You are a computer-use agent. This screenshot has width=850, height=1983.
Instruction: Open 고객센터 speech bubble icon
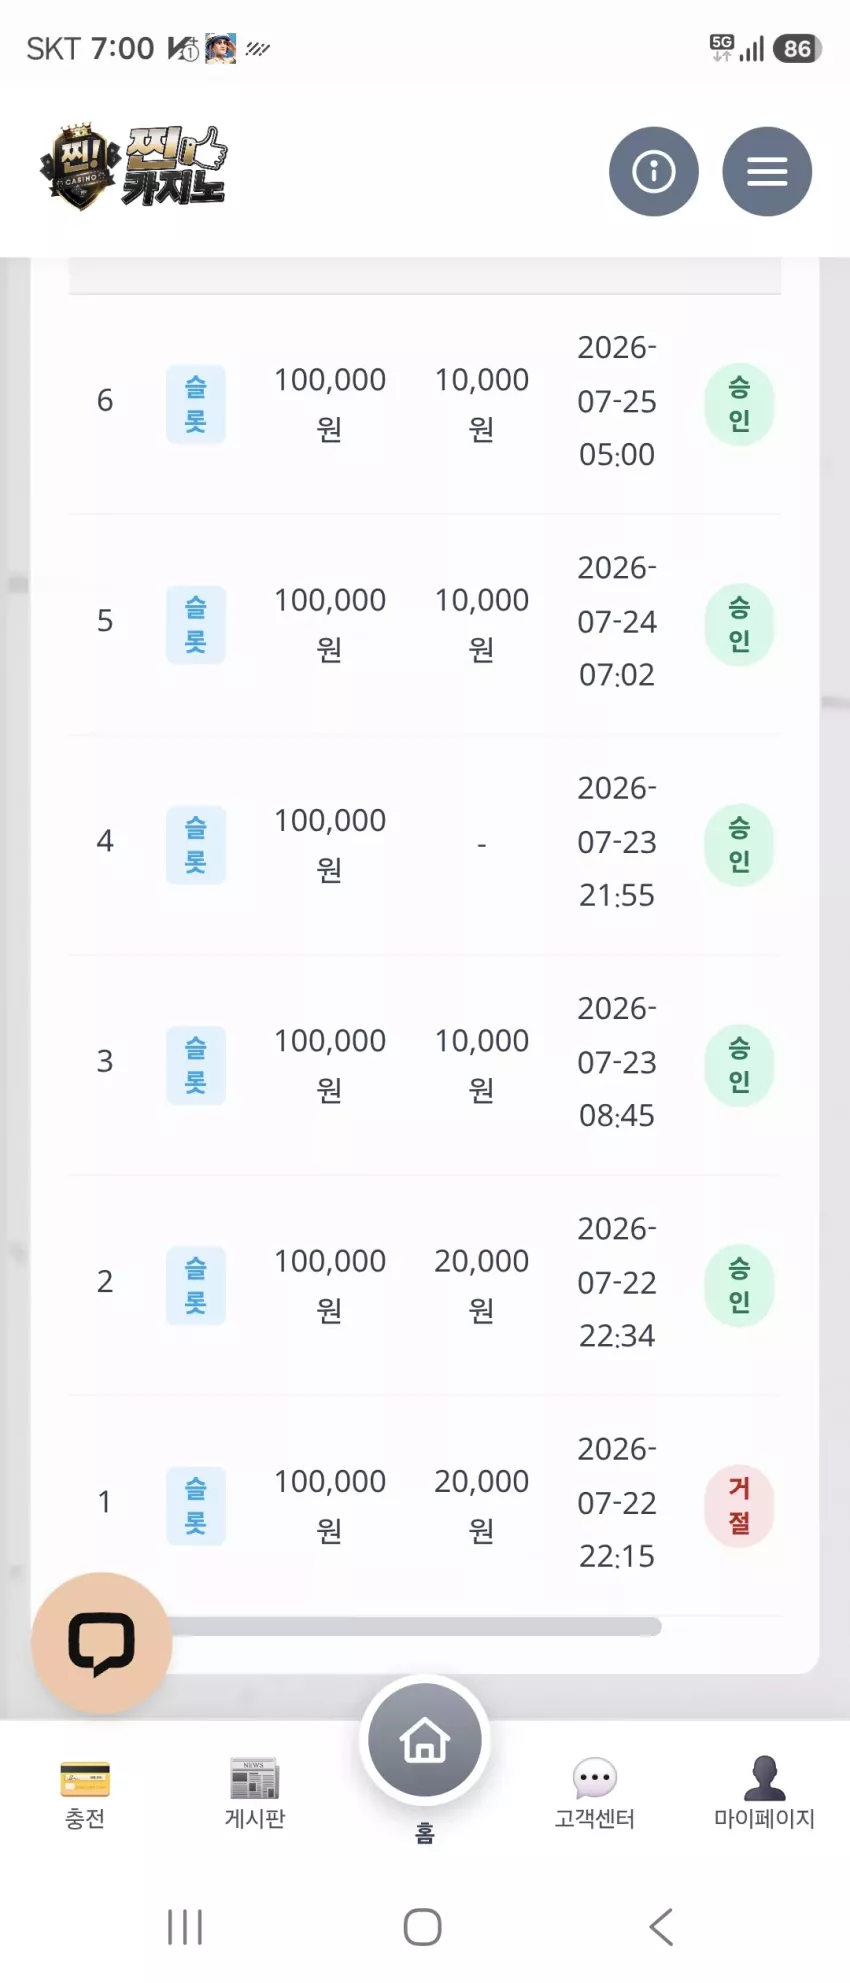point(595,1796)
